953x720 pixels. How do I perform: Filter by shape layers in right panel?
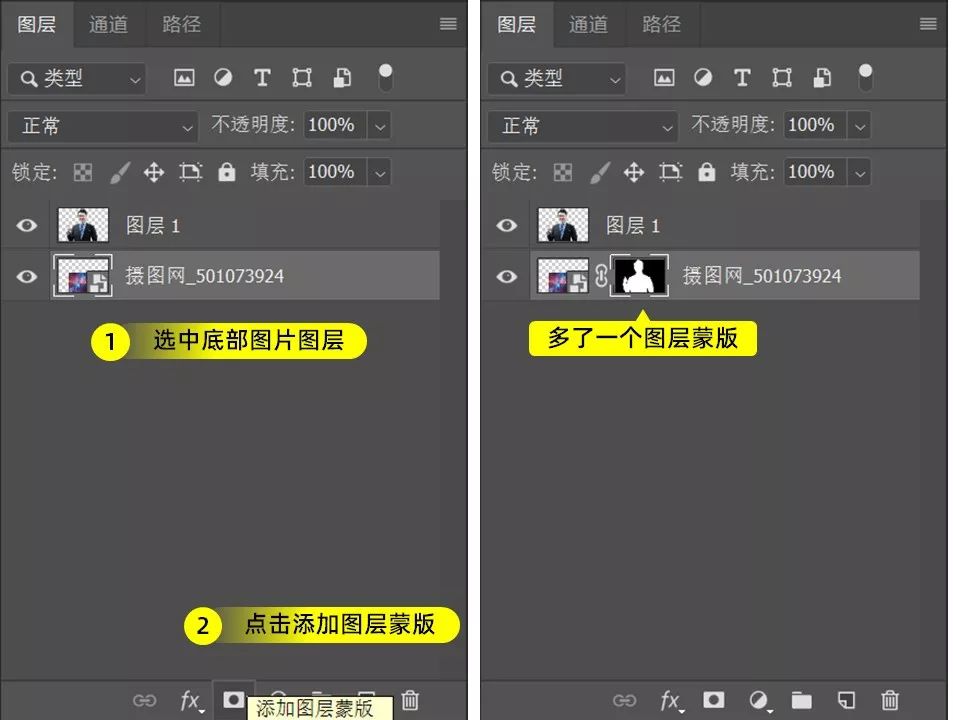point(782,78)
